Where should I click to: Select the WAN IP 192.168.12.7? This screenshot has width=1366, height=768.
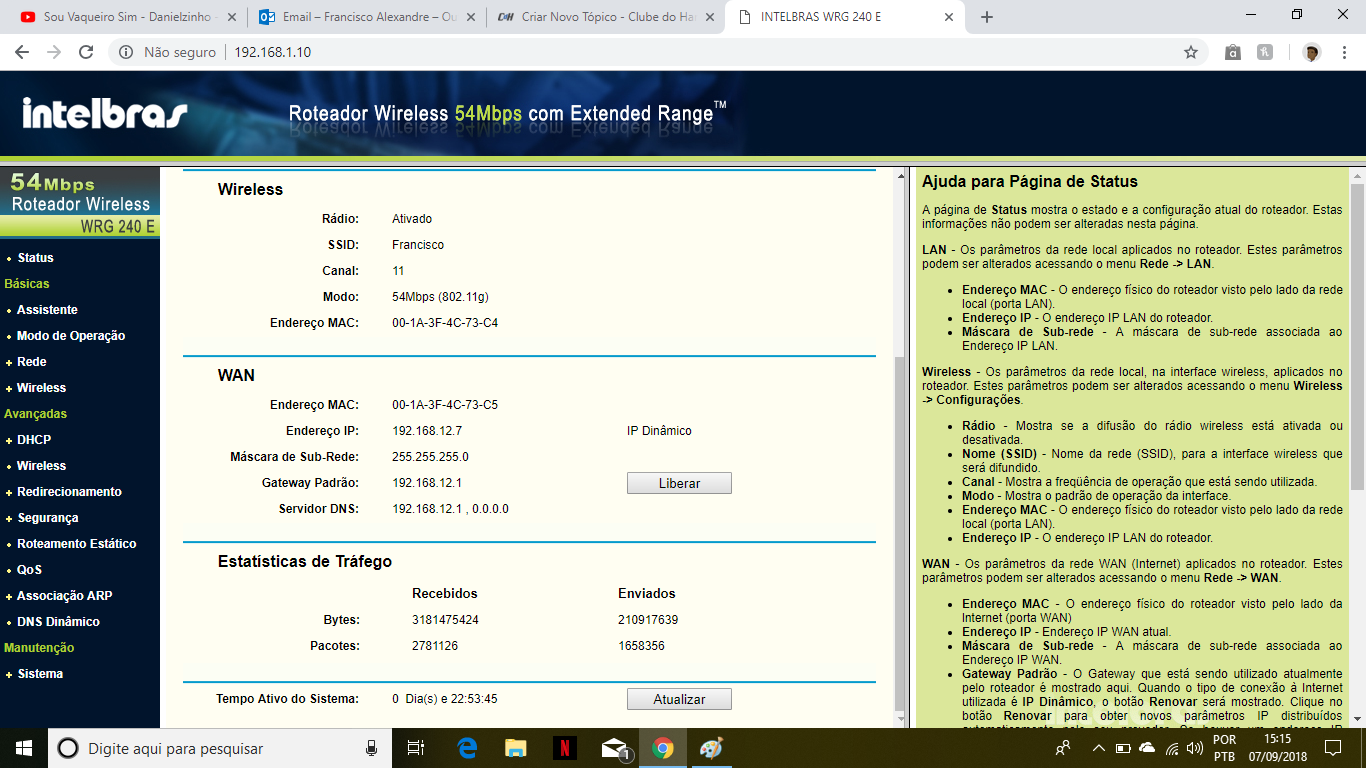(x=427, y=431)
